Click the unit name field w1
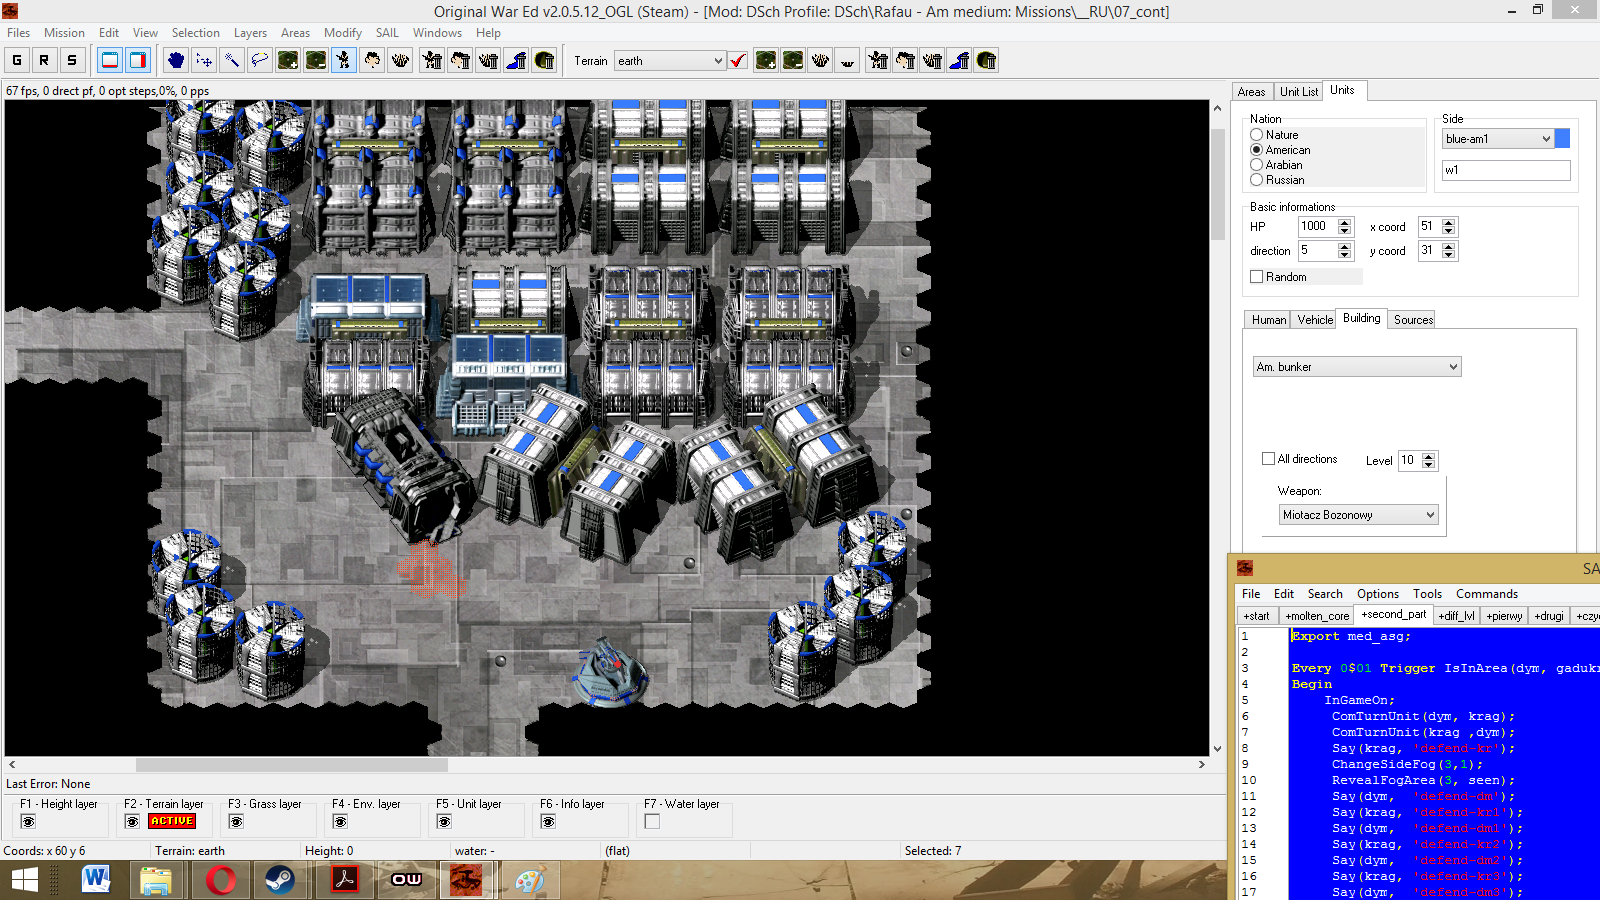 1506,170
